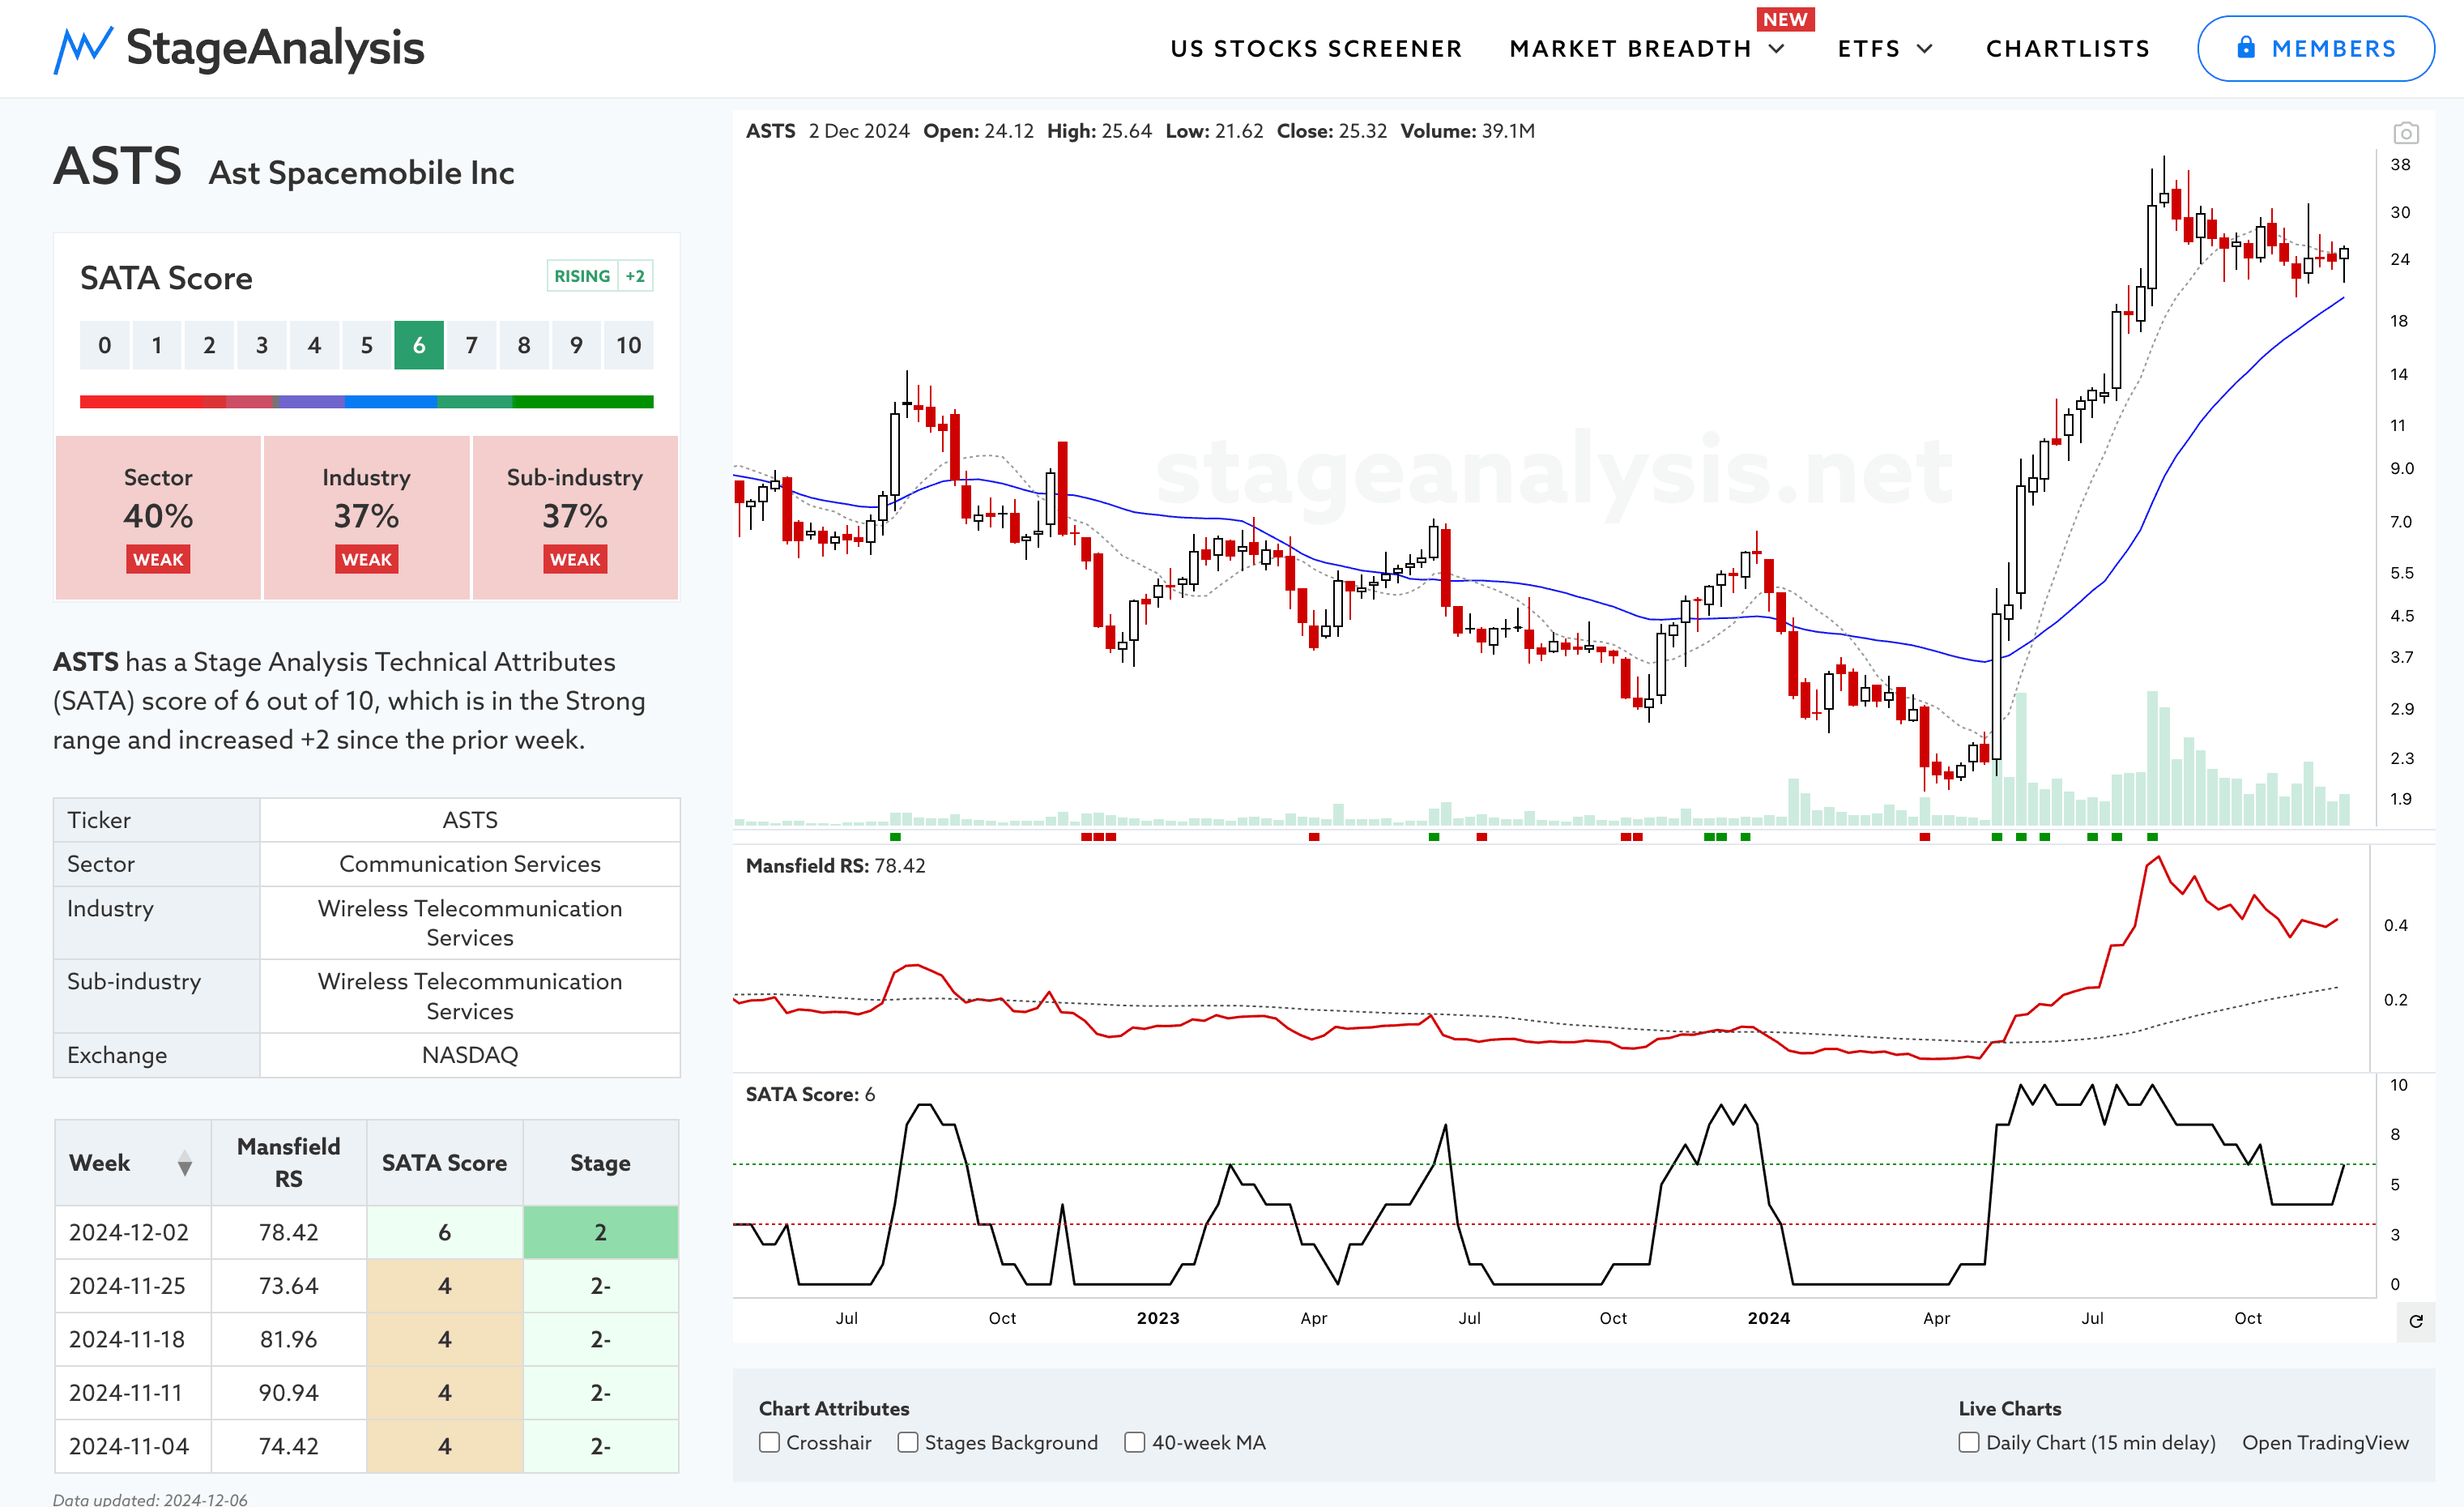The image size is (2464, 1507).
Task: Click the SATA Score column header
Action: (444, 1163)
